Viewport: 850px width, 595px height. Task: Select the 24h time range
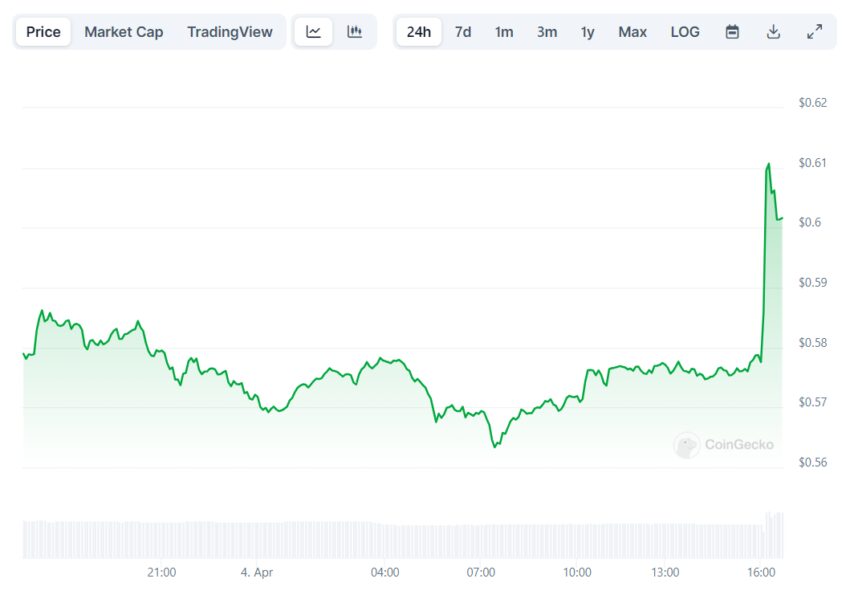coord(418,32)
